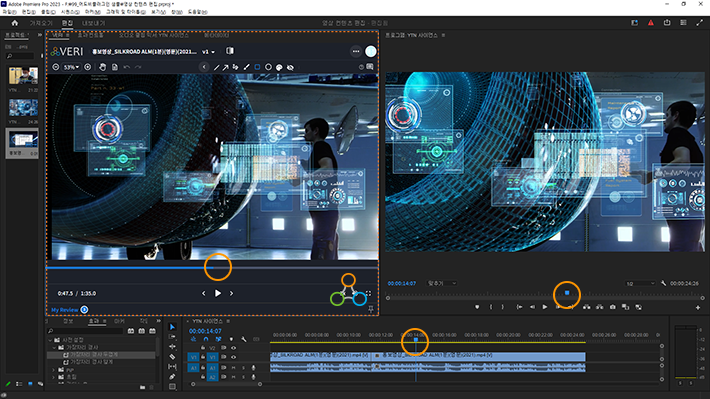Zoom out in VERI viewer
This screenshot has width=710, height=399.
tap(56, 67)
